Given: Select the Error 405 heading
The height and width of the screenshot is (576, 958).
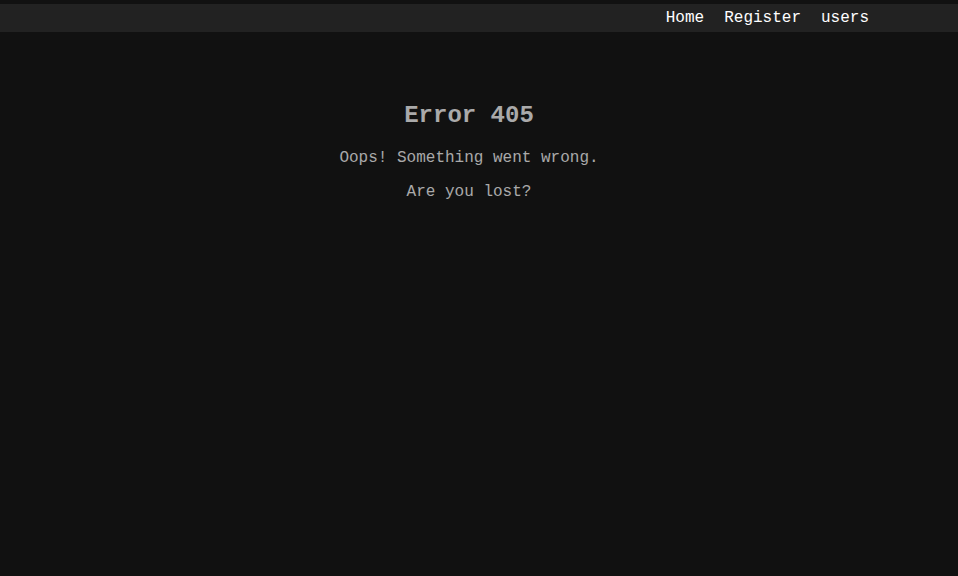Looking at the screenshot, I should 469,115.
